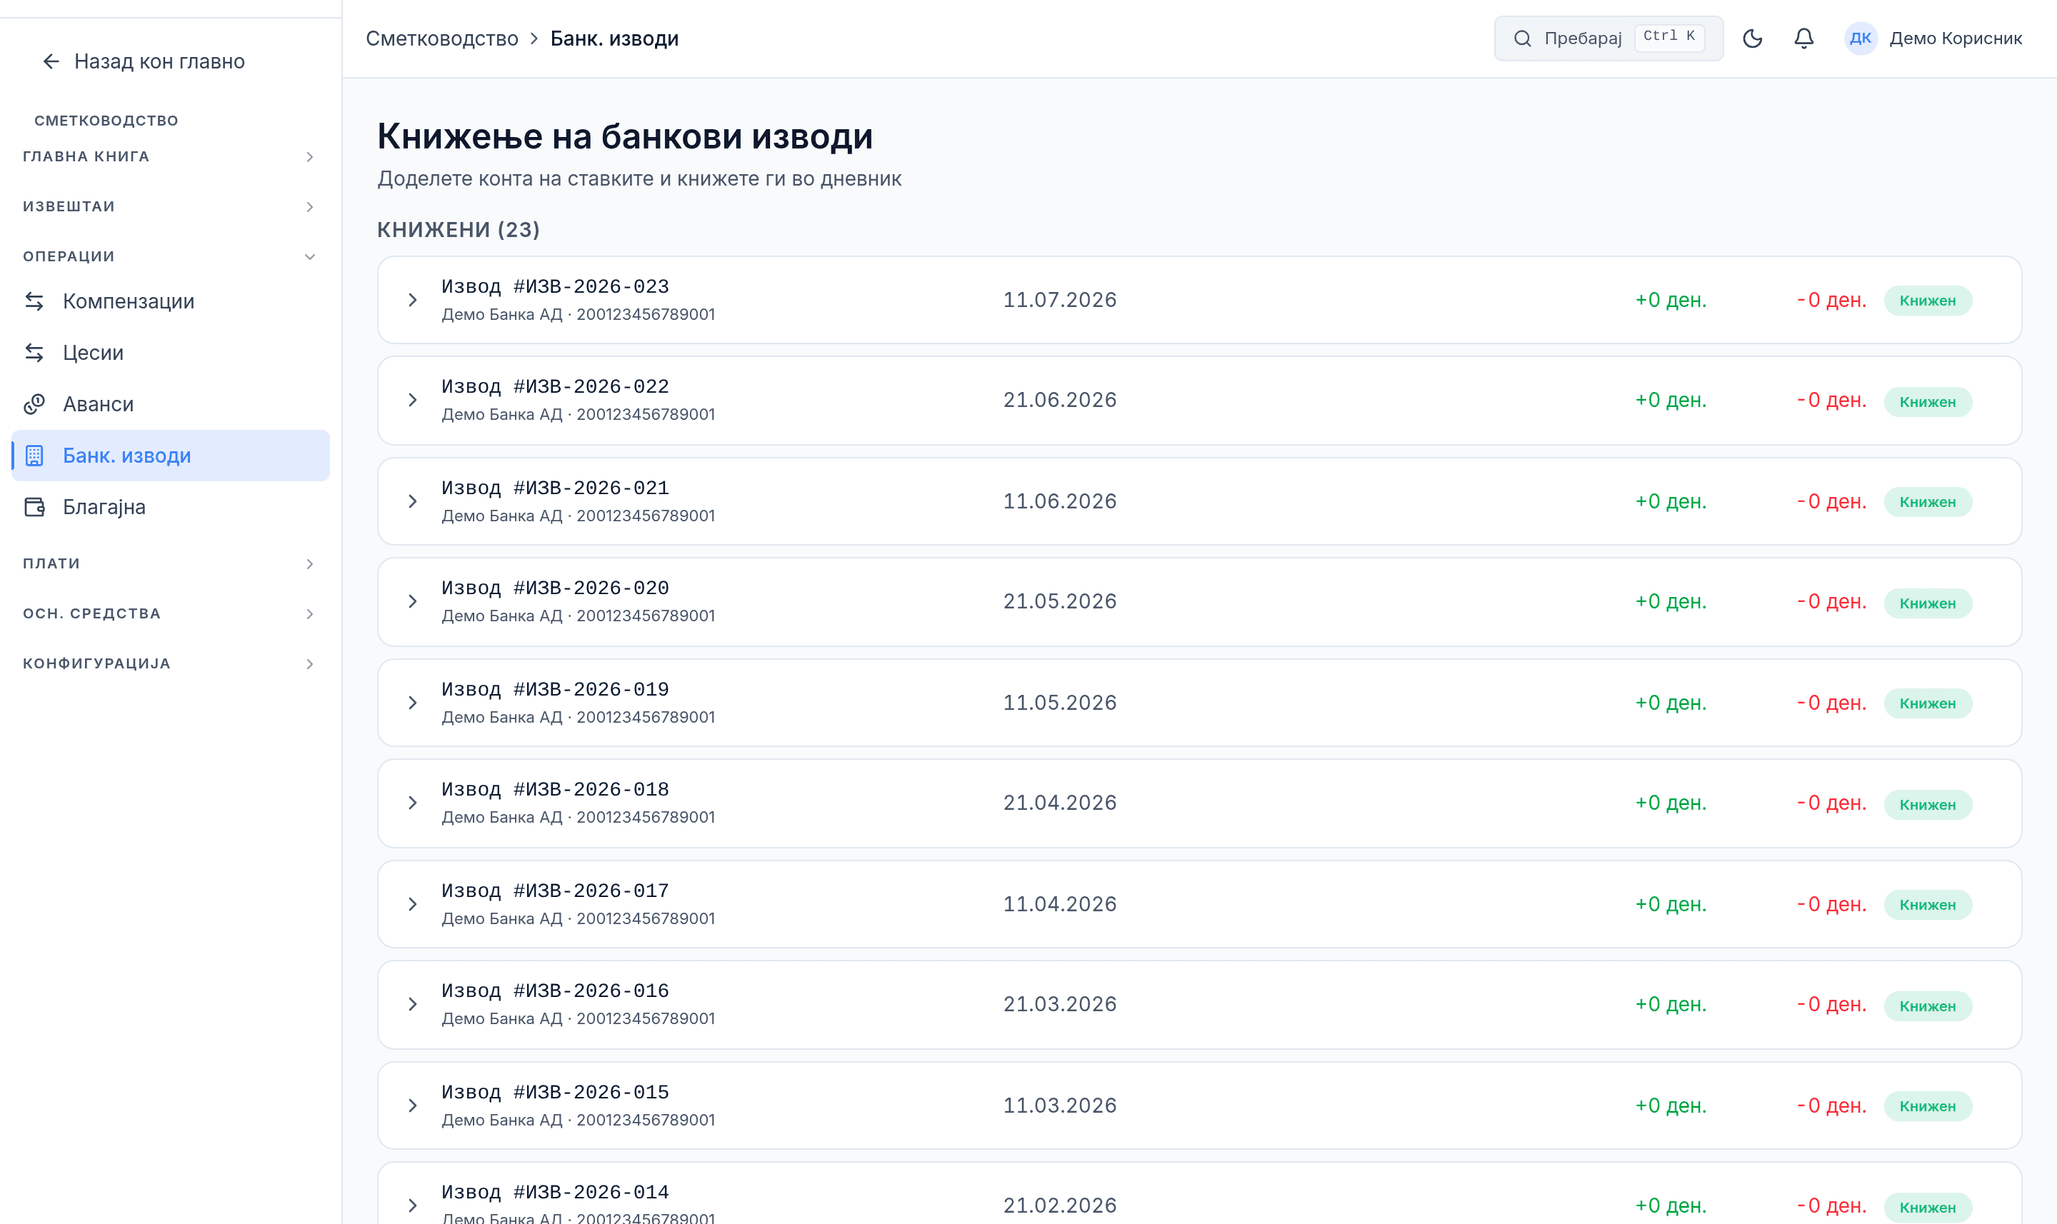Screen dimensions: 2057x1224
Task: Click the Цесии swap arrows icon
Action: 35,352
